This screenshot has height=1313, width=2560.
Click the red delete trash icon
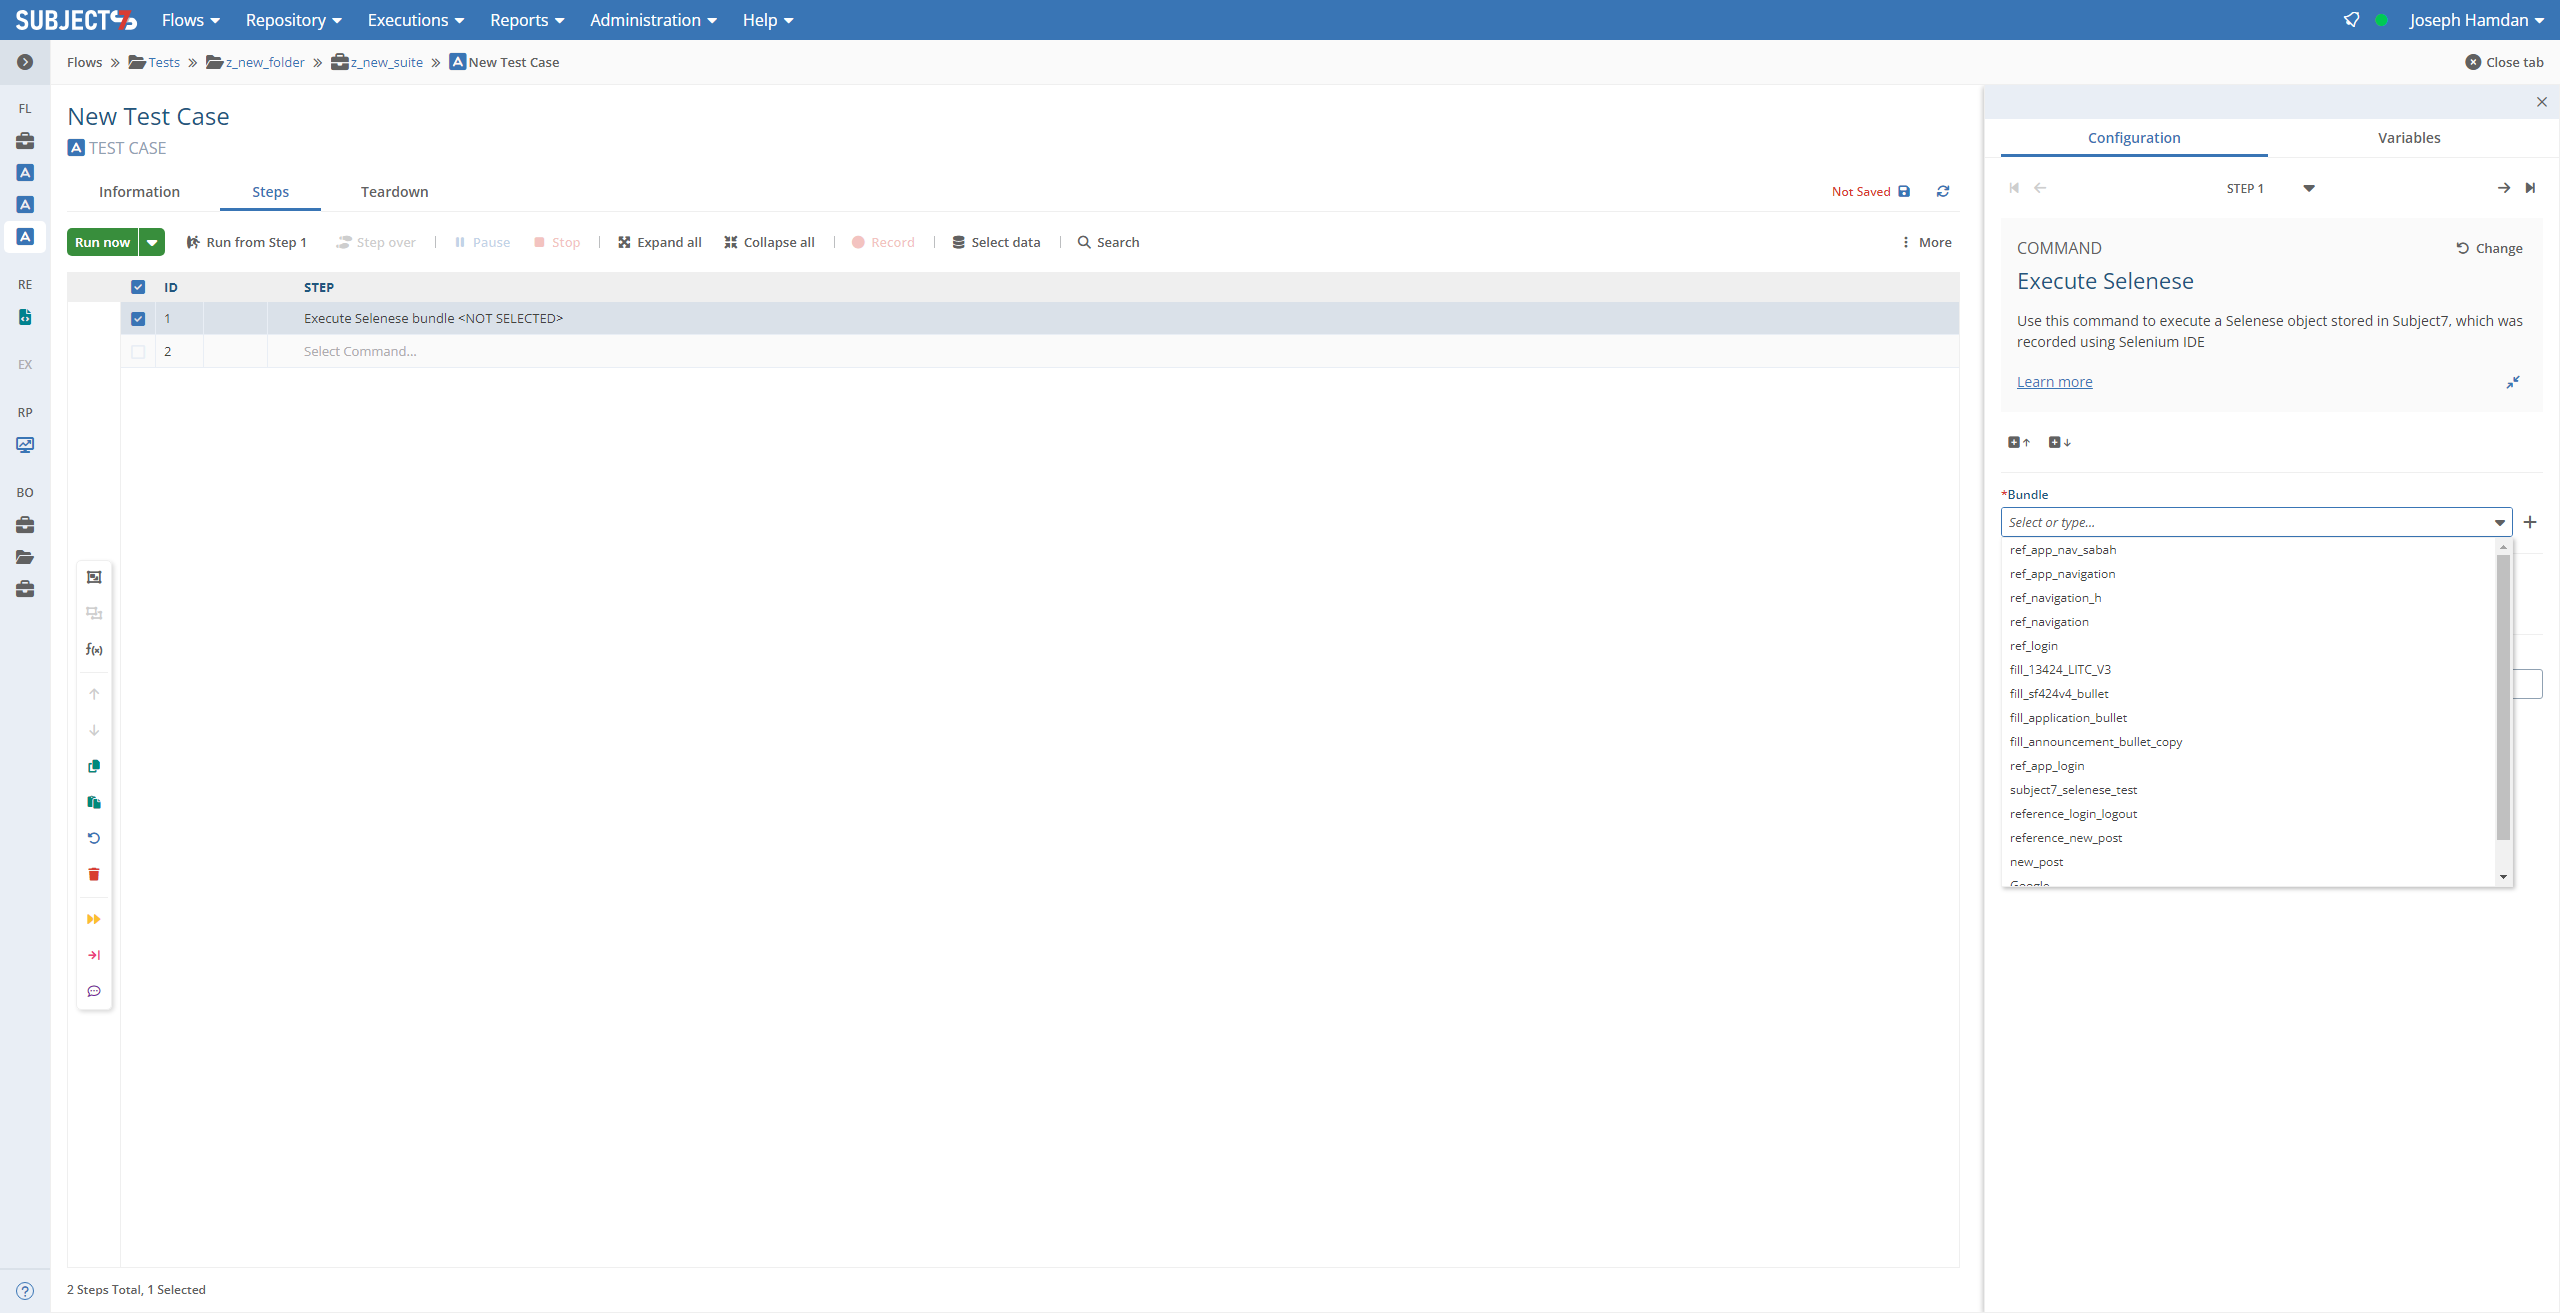click(x=94, y=874)
